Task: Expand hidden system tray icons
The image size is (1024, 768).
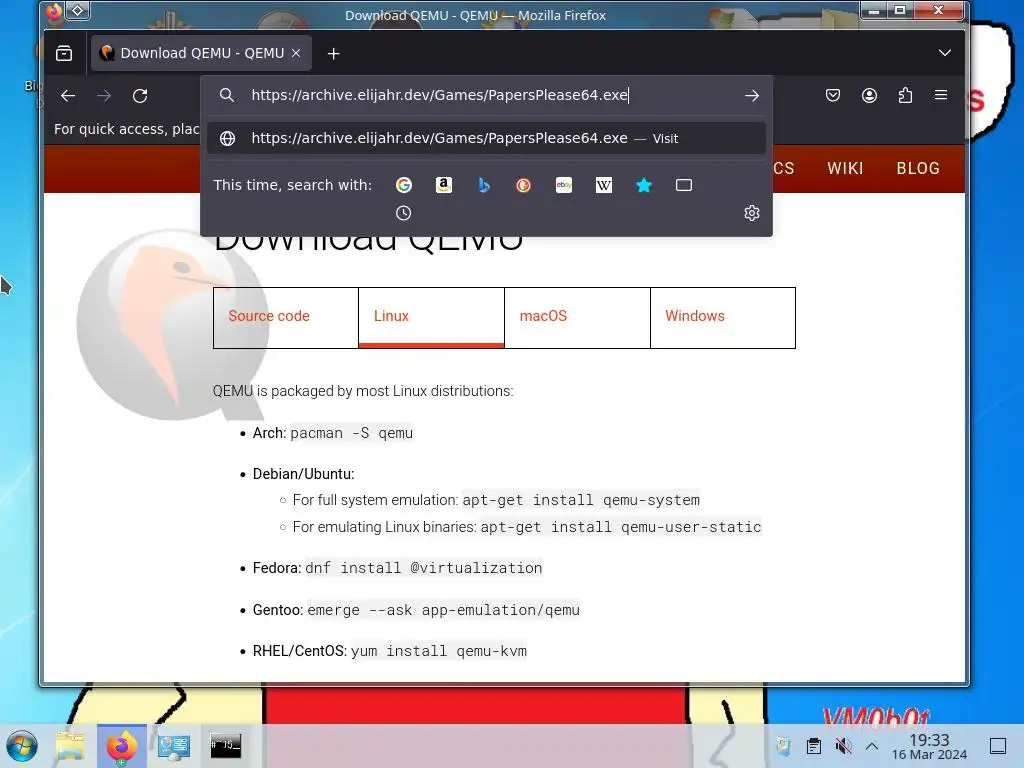Action: click(872, 746)
